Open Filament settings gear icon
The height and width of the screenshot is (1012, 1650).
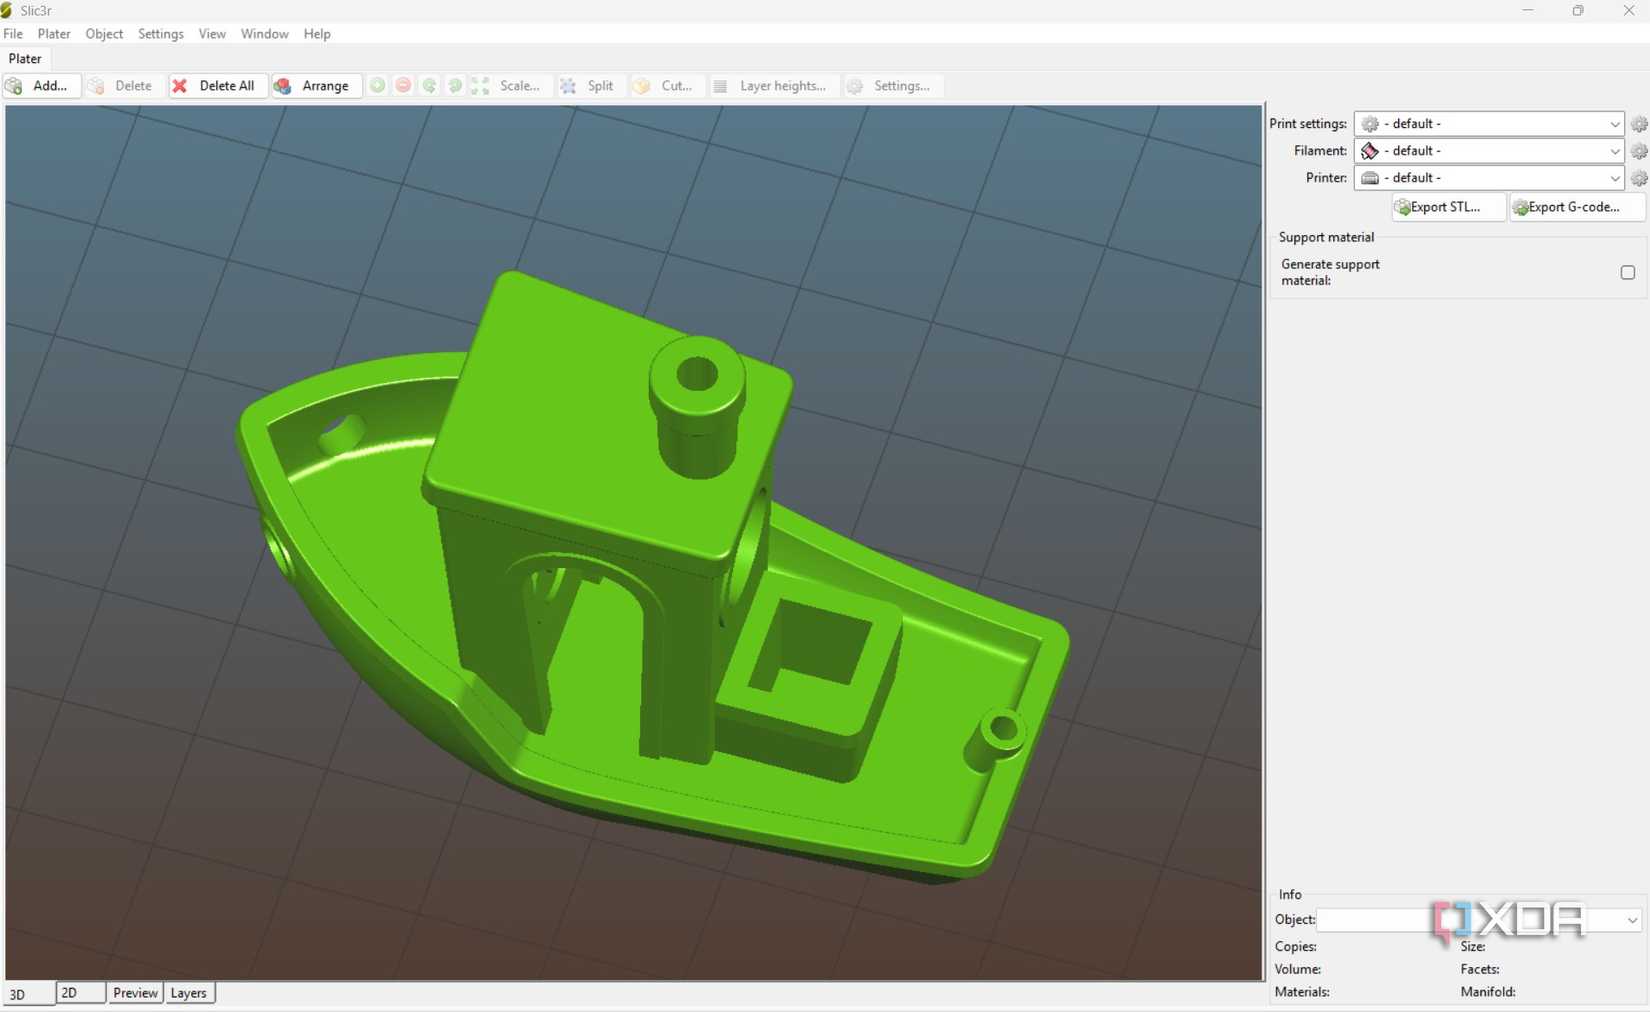[1639, 151]
